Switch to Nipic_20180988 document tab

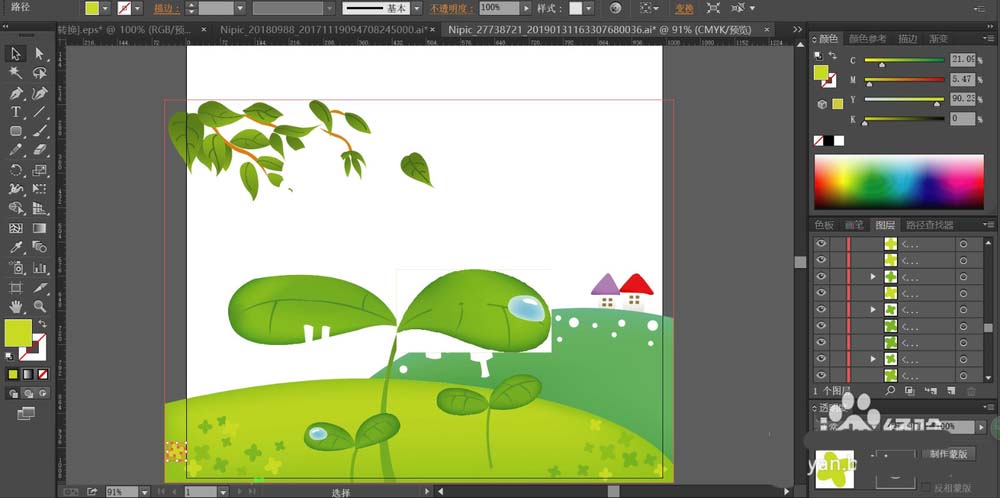coord(324,29)
